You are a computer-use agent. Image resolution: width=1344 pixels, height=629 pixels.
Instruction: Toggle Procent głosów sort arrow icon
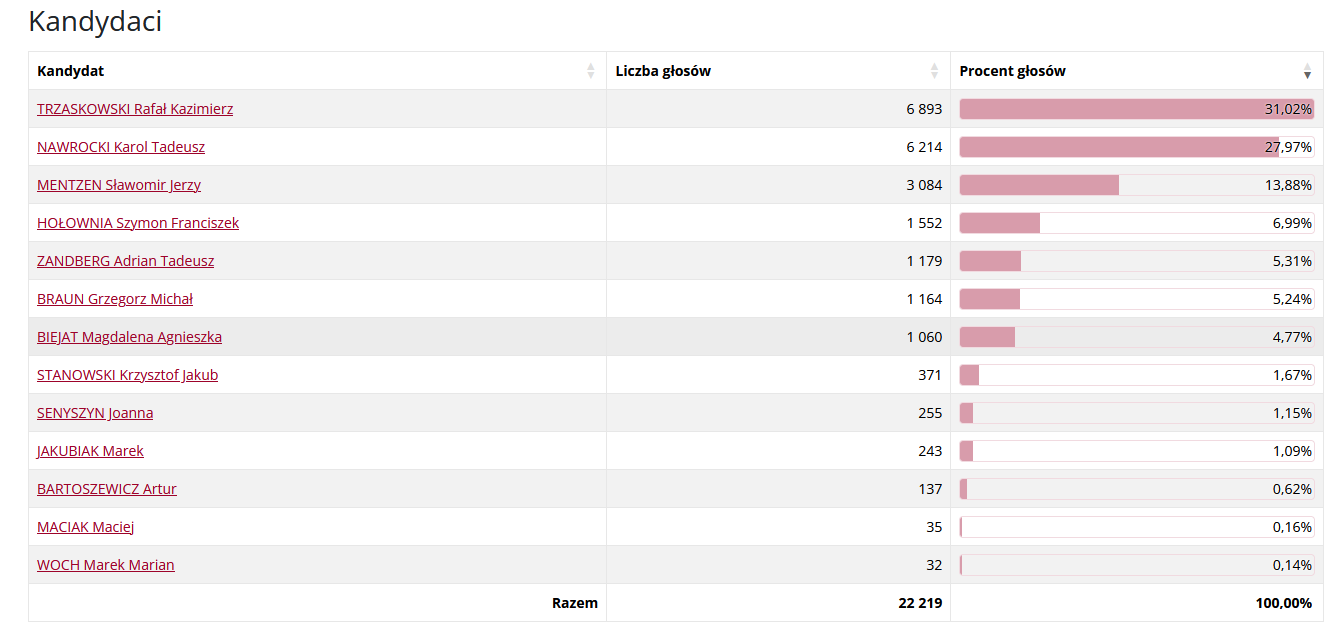(x=1307, y=71)
